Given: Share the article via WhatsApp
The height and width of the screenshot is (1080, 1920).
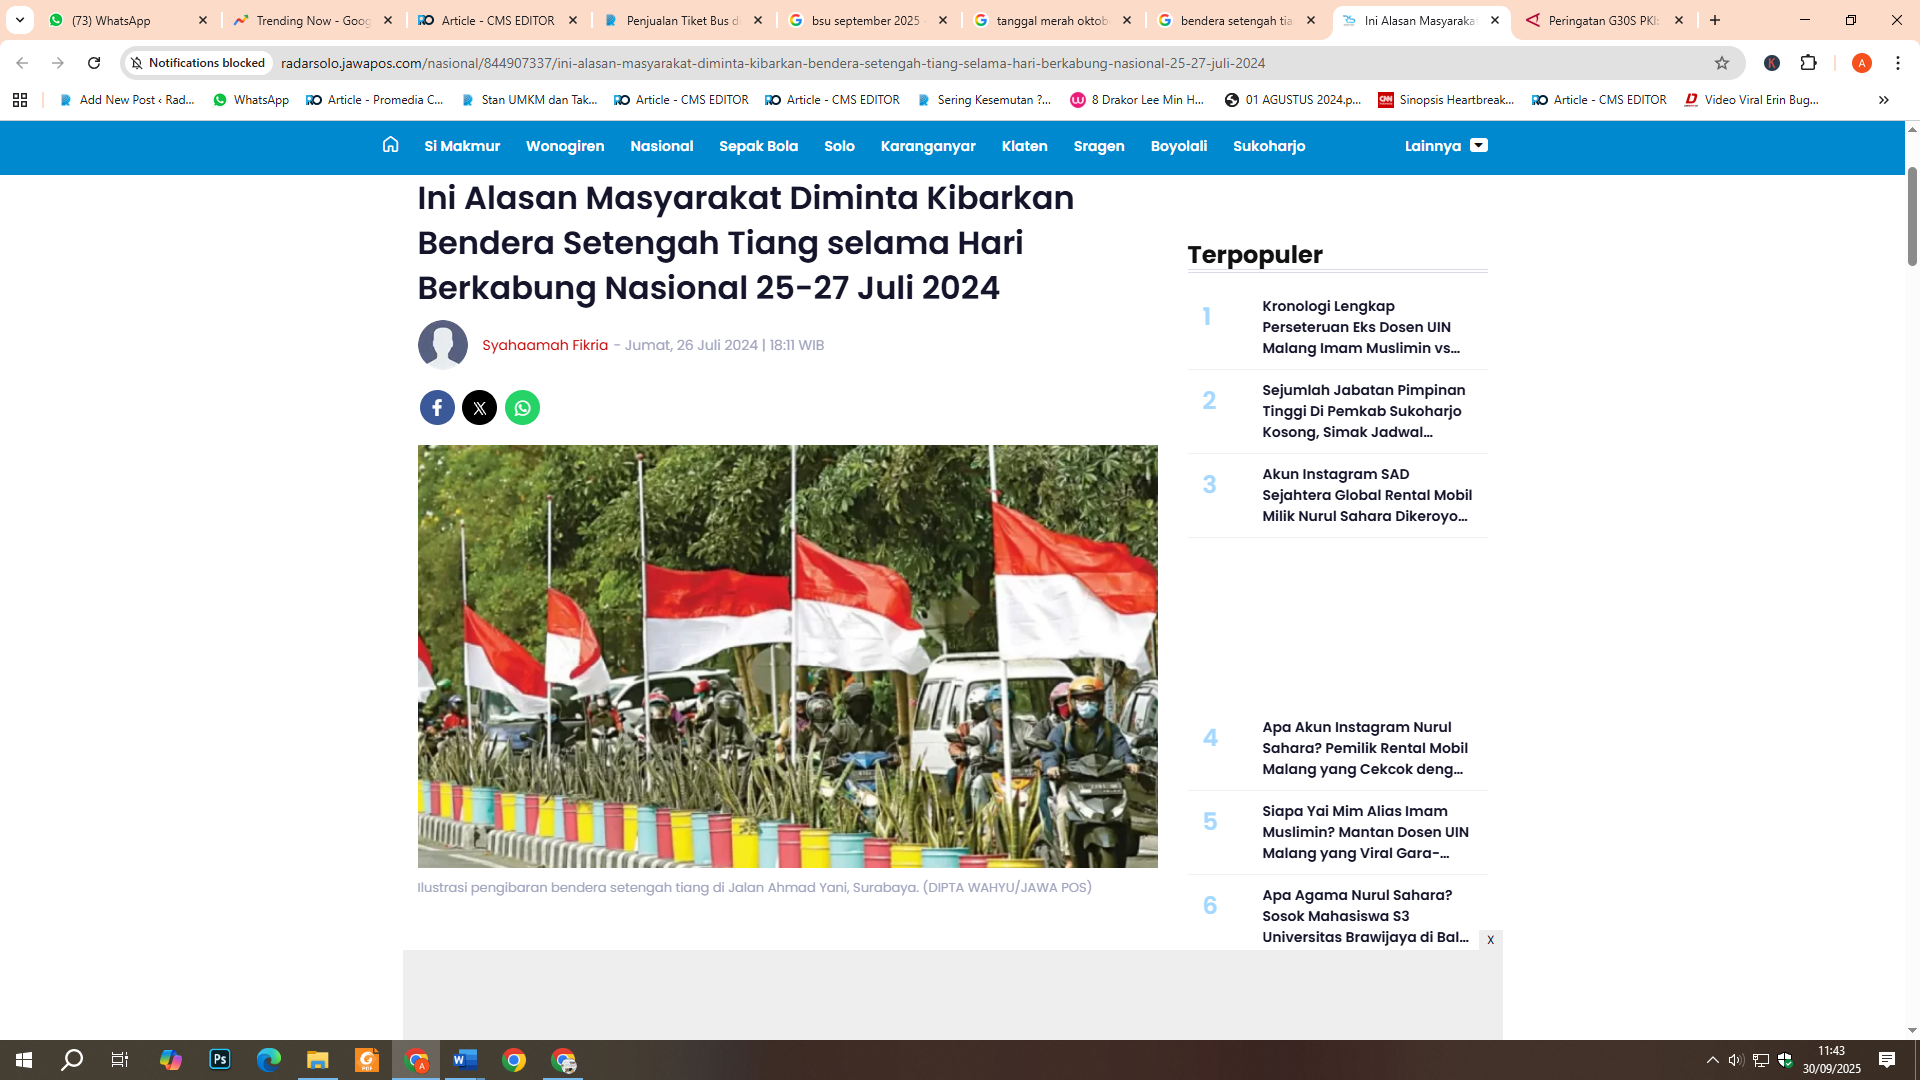Looking at the screenshot, I should 521,407.
